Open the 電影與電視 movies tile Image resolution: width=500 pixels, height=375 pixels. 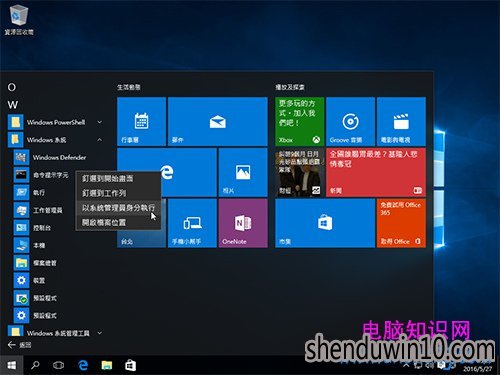401,121
